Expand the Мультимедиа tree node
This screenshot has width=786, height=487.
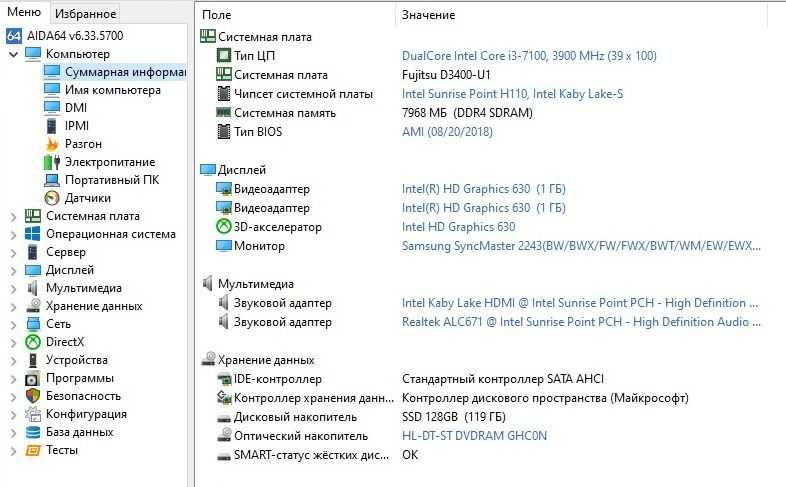click(x=14, y=289)
